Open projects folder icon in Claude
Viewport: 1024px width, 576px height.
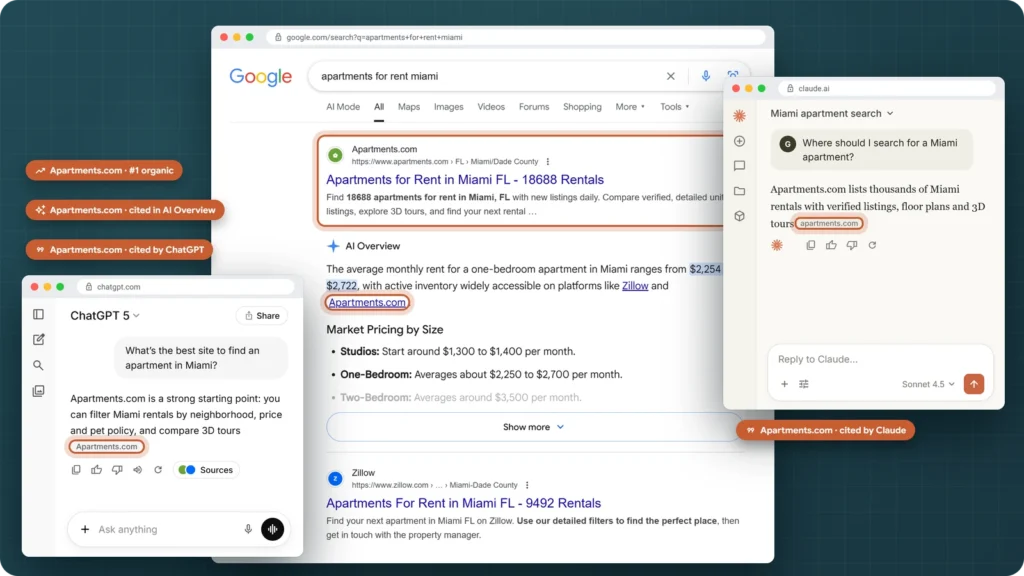pos(739,191)
